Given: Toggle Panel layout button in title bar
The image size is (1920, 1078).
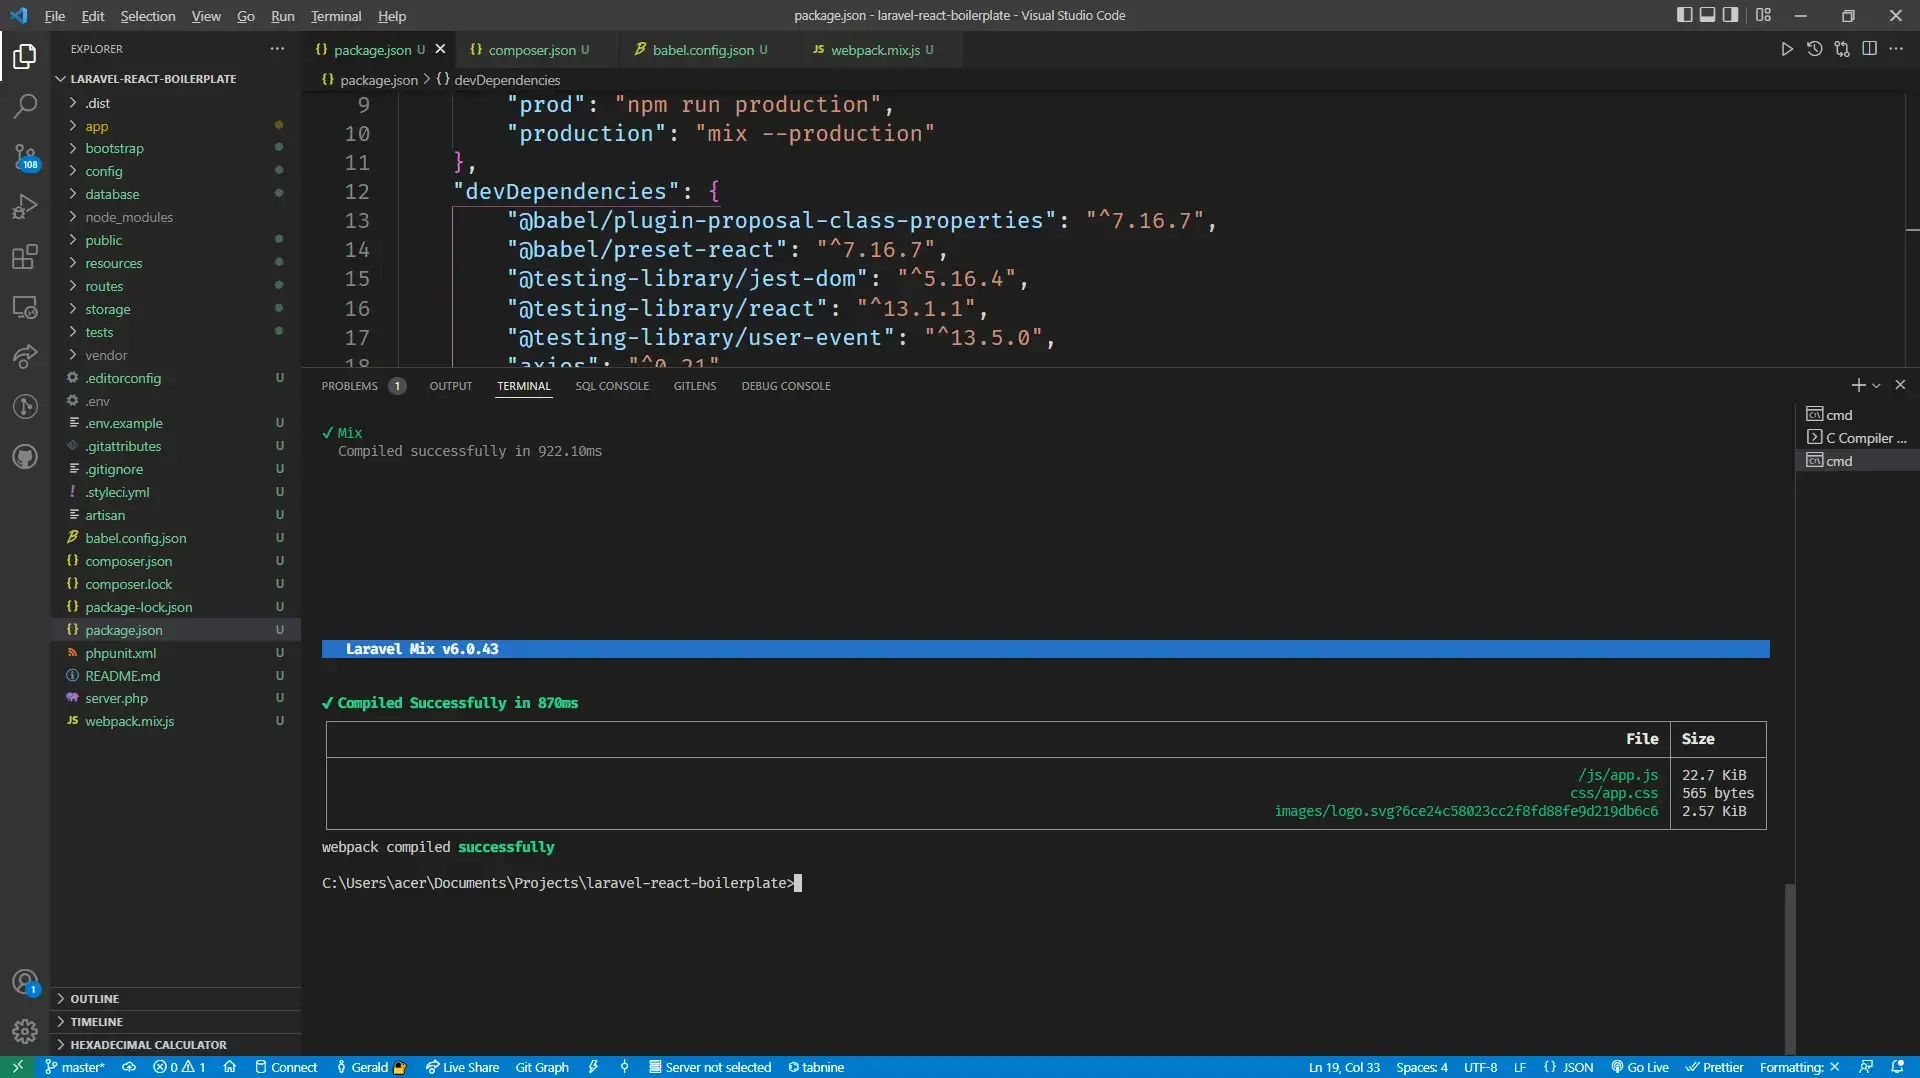Looking at the screenshot, I should 1708,15.
